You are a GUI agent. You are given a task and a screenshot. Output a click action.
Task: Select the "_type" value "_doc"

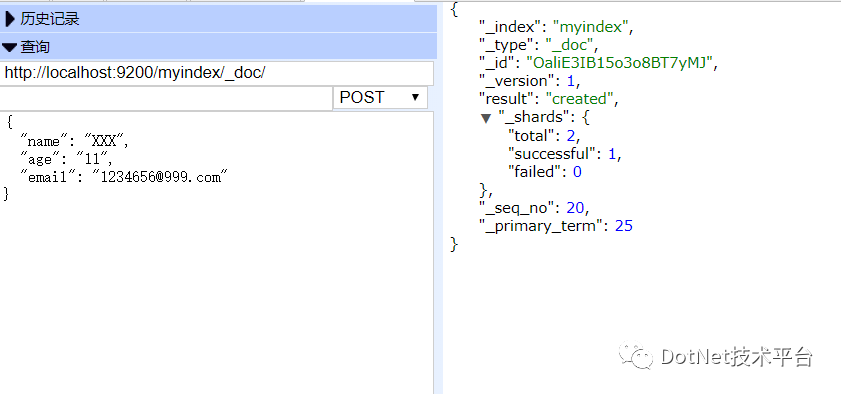[x=569, y=45]
